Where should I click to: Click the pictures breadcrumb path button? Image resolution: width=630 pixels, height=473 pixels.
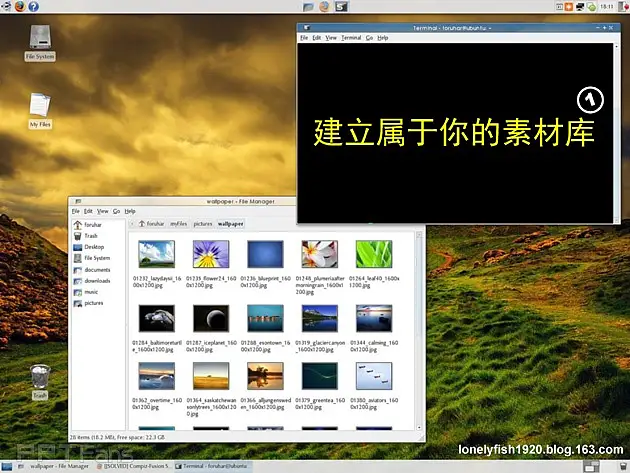(203, 224)
